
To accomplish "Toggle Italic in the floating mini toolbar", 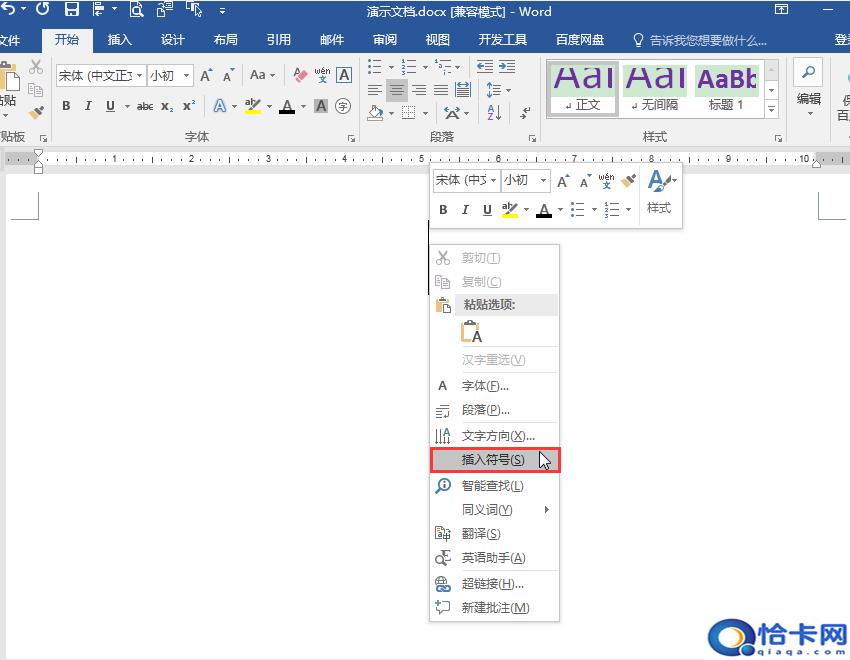I will click(x=465, y=210).
